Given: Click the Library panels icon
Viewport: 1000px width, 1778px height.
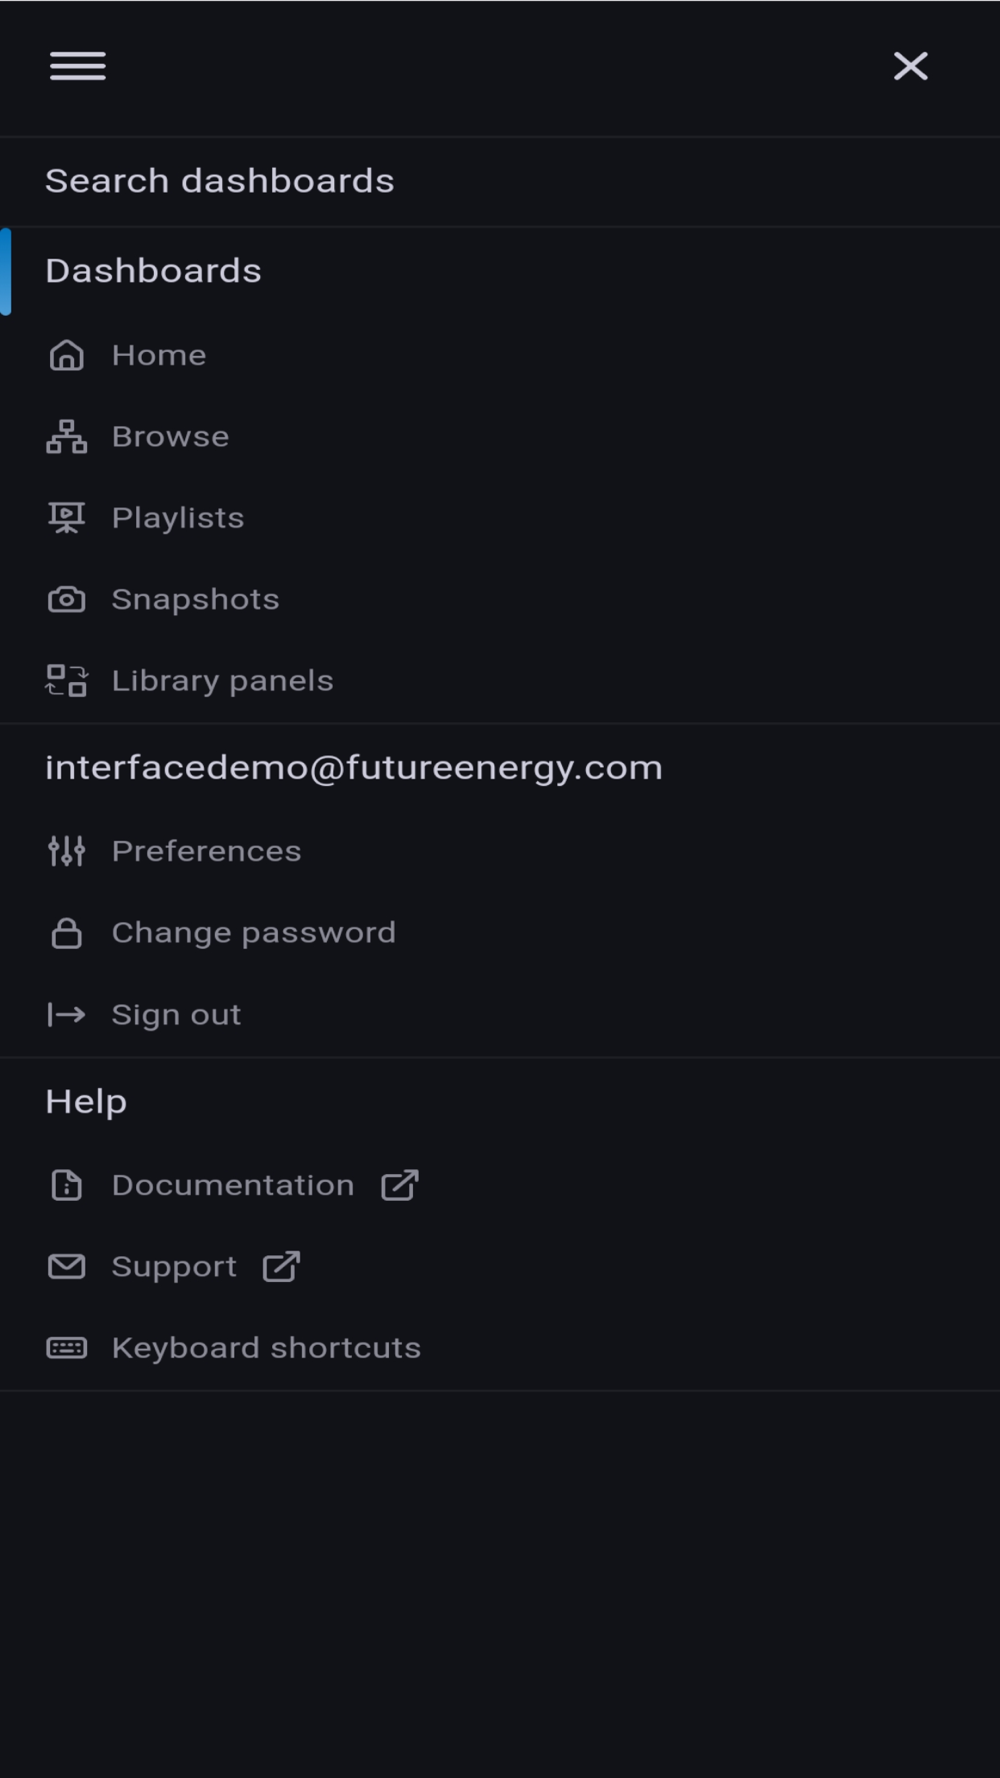Looking at the screenshot, I should click(x=67, y=681).
